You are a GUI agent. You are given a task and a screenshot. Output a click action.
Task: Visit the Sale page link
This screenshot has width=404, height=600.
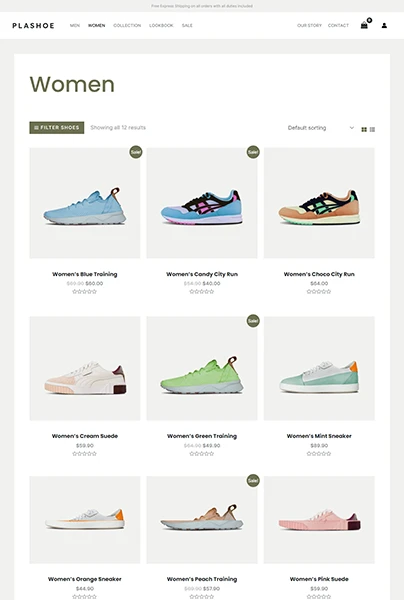click(187, 26)
